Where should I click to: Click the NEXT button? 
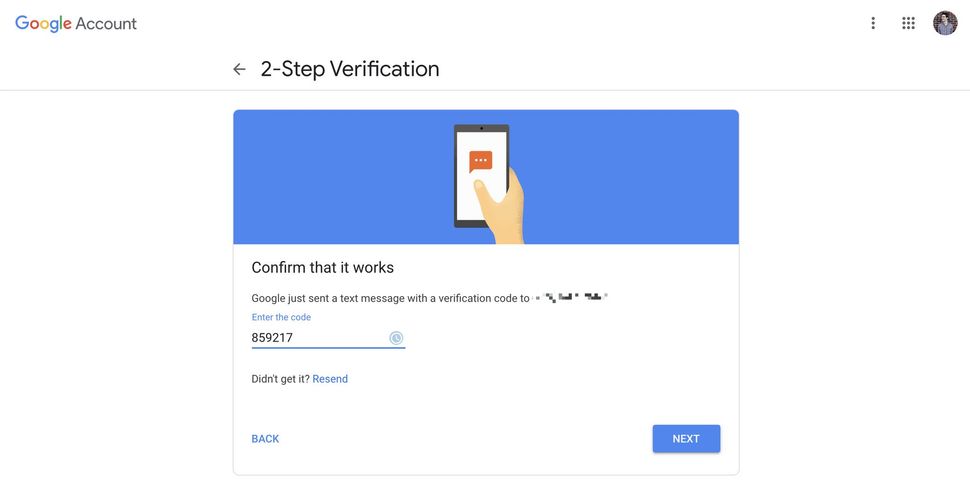point(686,439)
